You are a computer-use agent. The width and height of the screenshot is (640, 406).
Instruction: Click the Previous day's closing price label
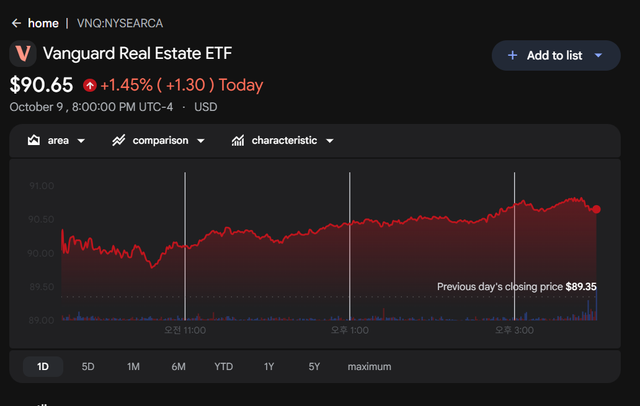coord(517,286)
